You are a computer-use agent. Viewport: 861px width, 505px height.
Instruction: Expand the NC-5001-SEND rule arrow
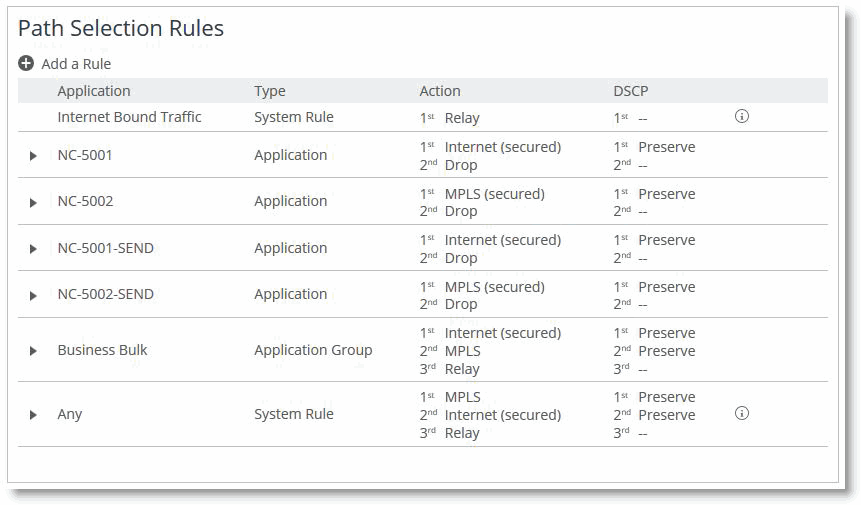[x=33, y=249]
